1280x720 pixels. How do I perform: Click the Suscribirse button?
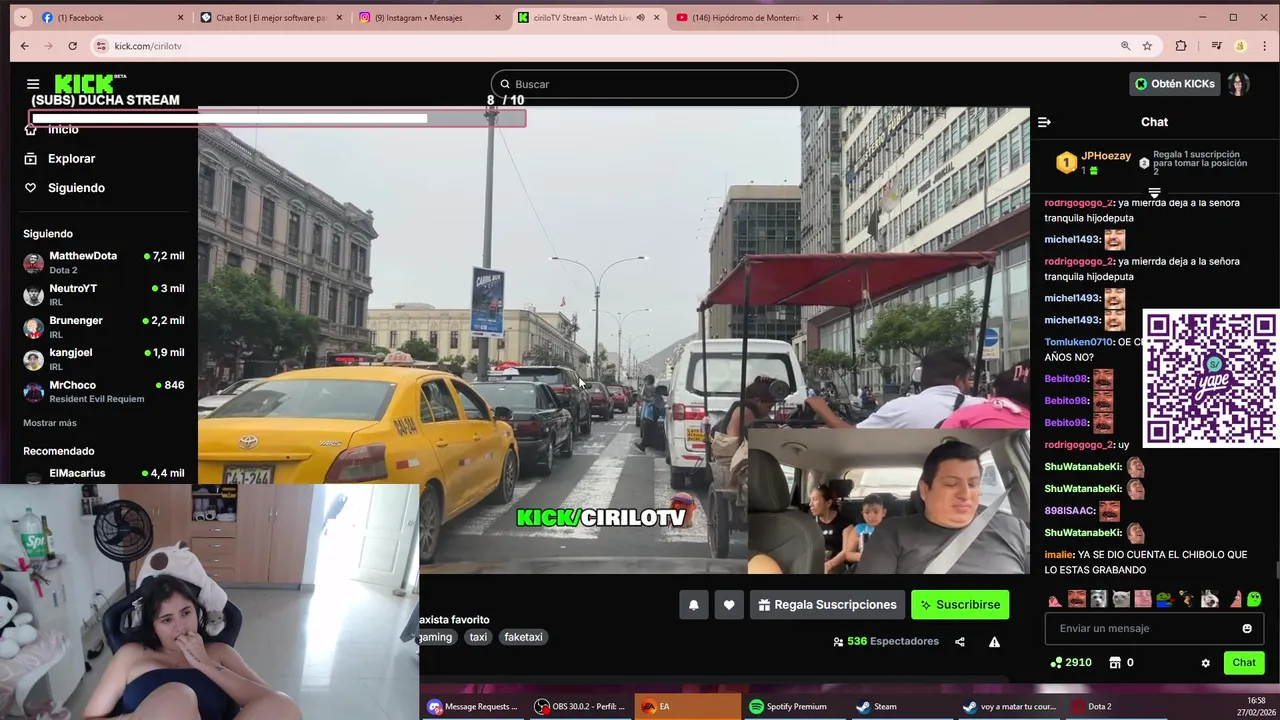tap(960, 605)
